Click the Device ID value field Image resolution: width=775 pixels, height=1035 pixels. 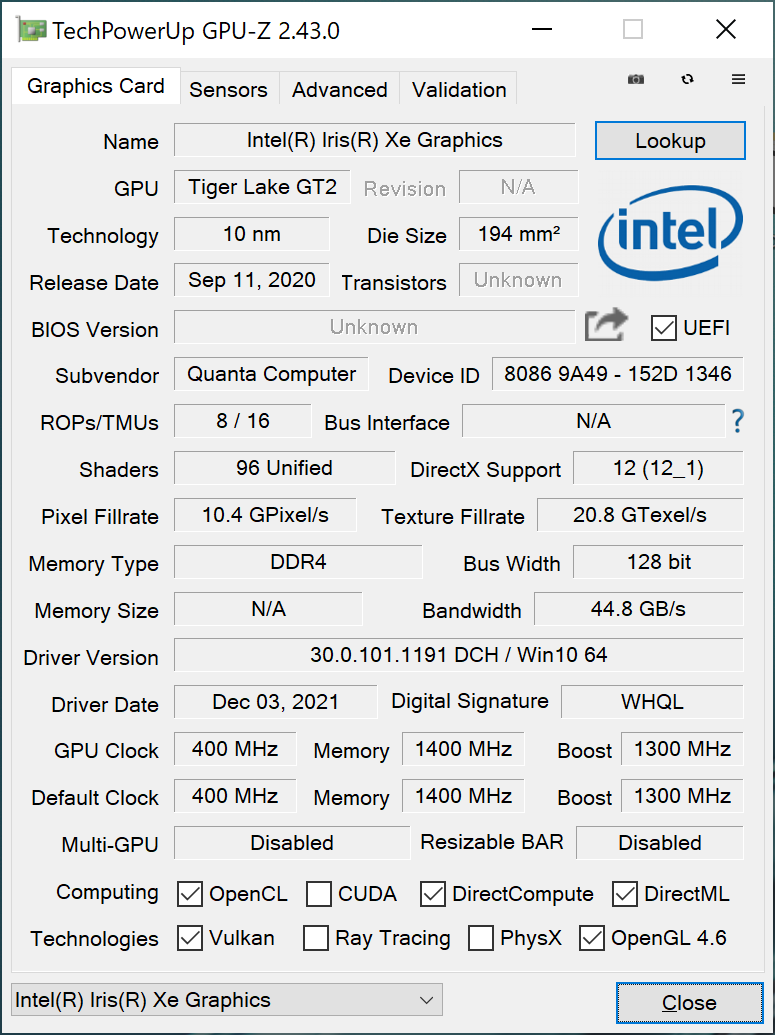pyautogui.click(x=618, y=374)
